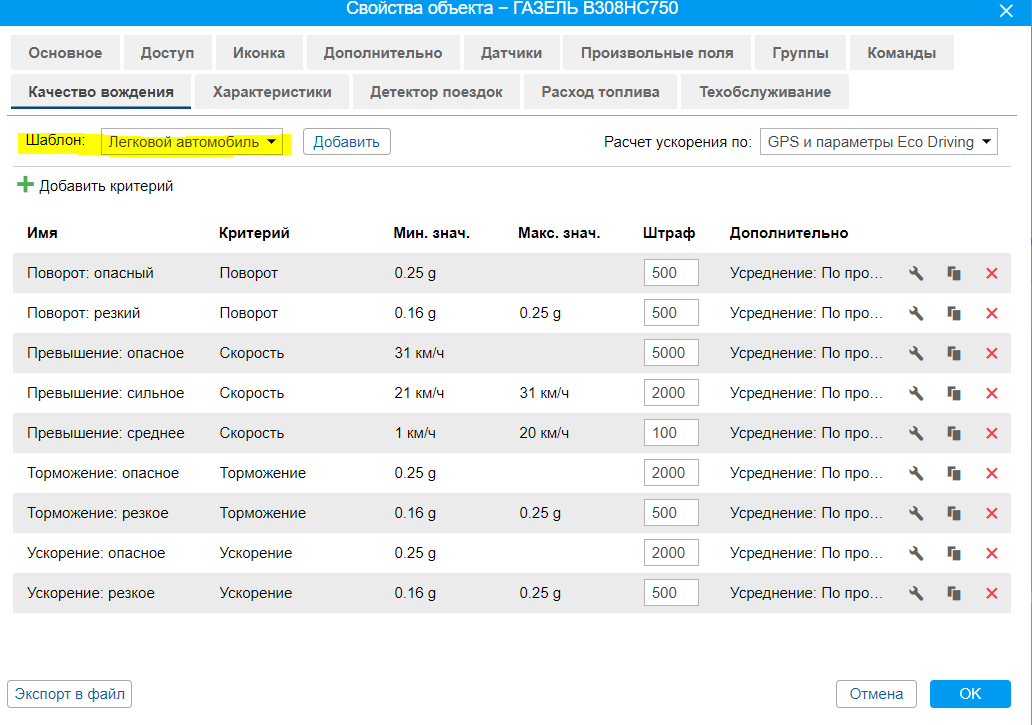Close the object properties dialog
This screenshot has height=725, width=1032.
pyautogui.click(x=1006, y=10)
